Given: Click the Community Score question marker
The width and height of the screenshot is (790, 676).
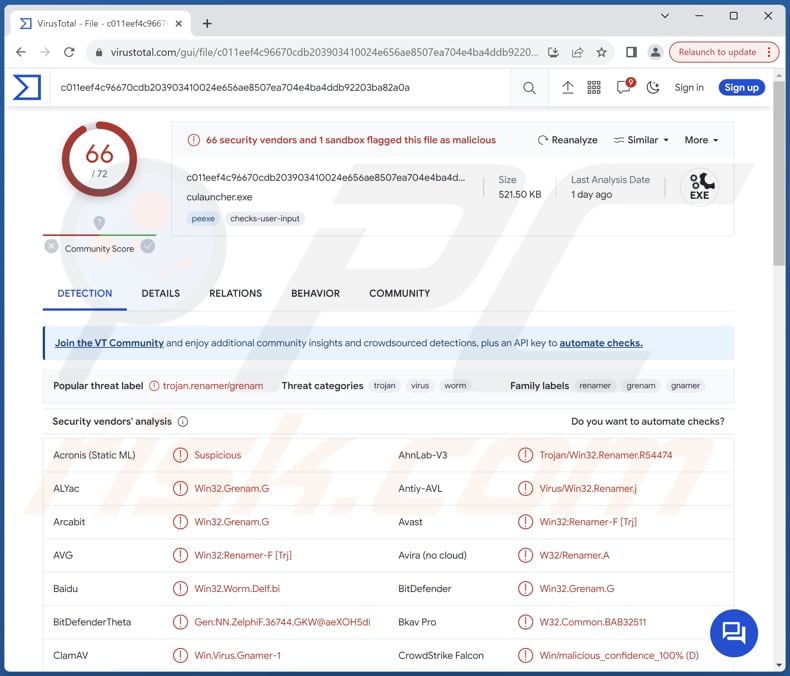Looking at the screenshot, I should 99,223.
